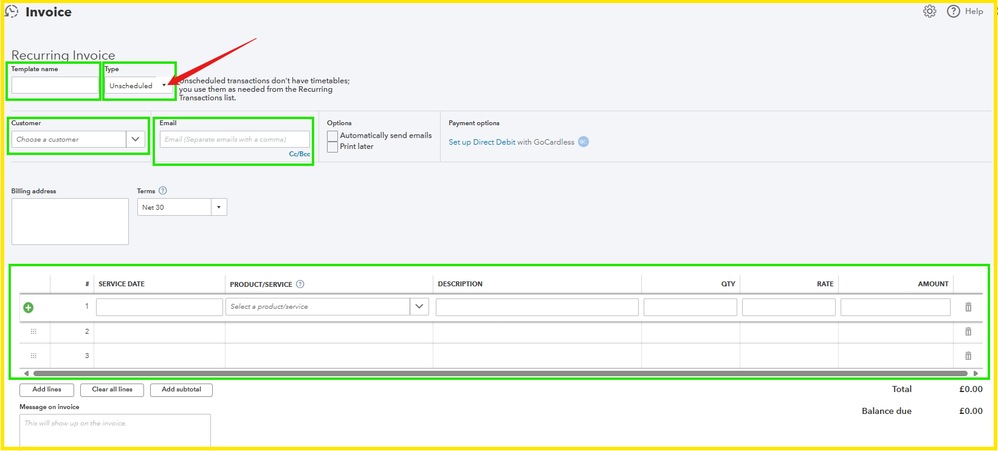Image resolution: width=998 pixels, height=451 pixels.
Task: Click the Balance due label
Action: coord(887,412)
